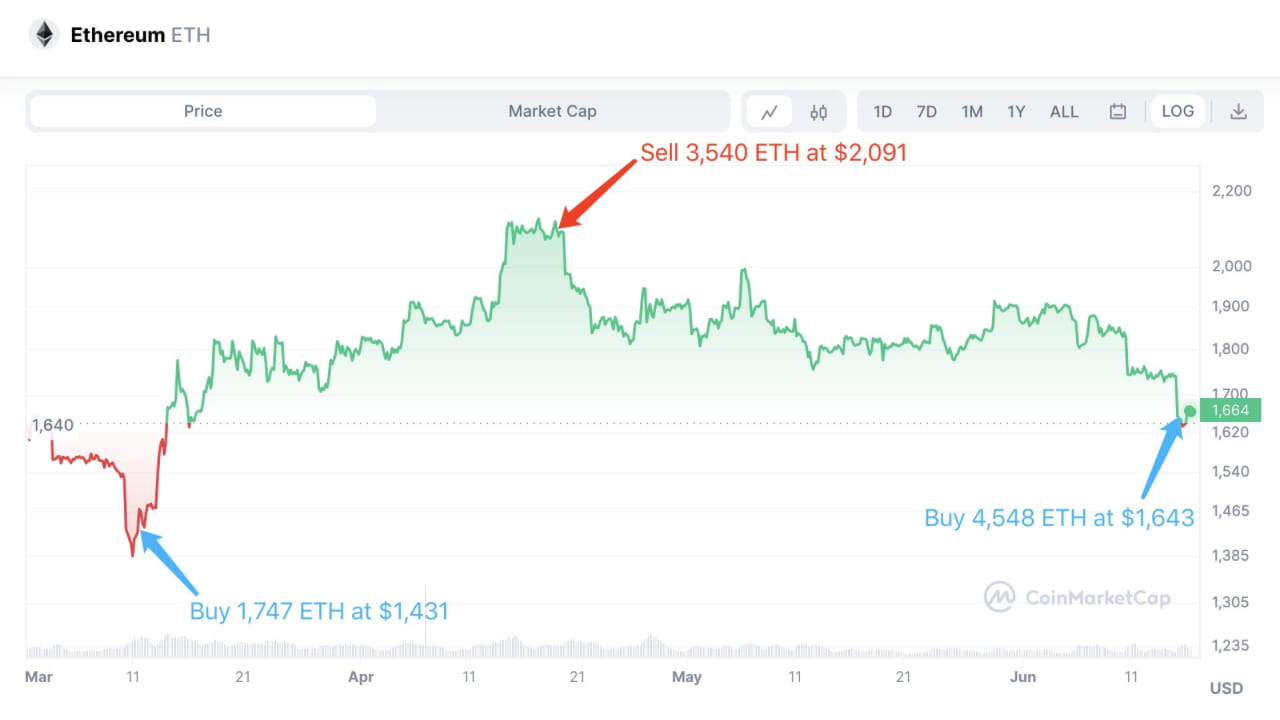Toggle LOG scale on the chart
Screen dimensions: 1280x720
1177,111
